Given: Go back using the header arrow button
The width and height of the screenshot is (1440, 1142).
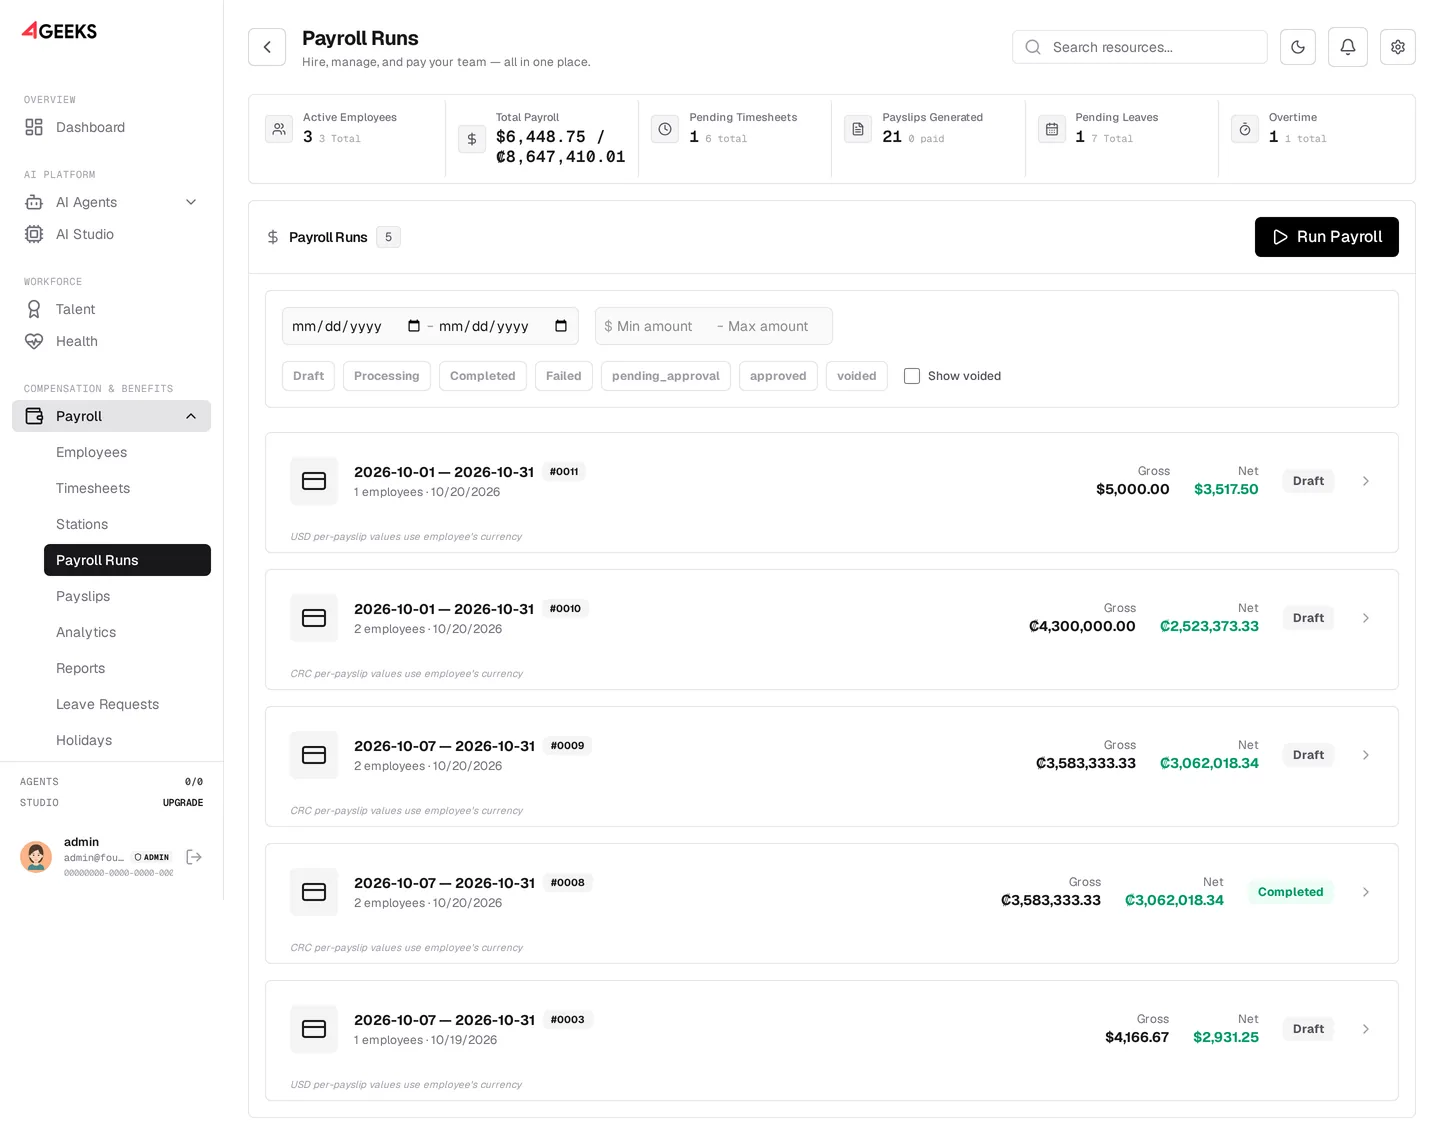Looking at the screenshot, I should pos(267,47).
